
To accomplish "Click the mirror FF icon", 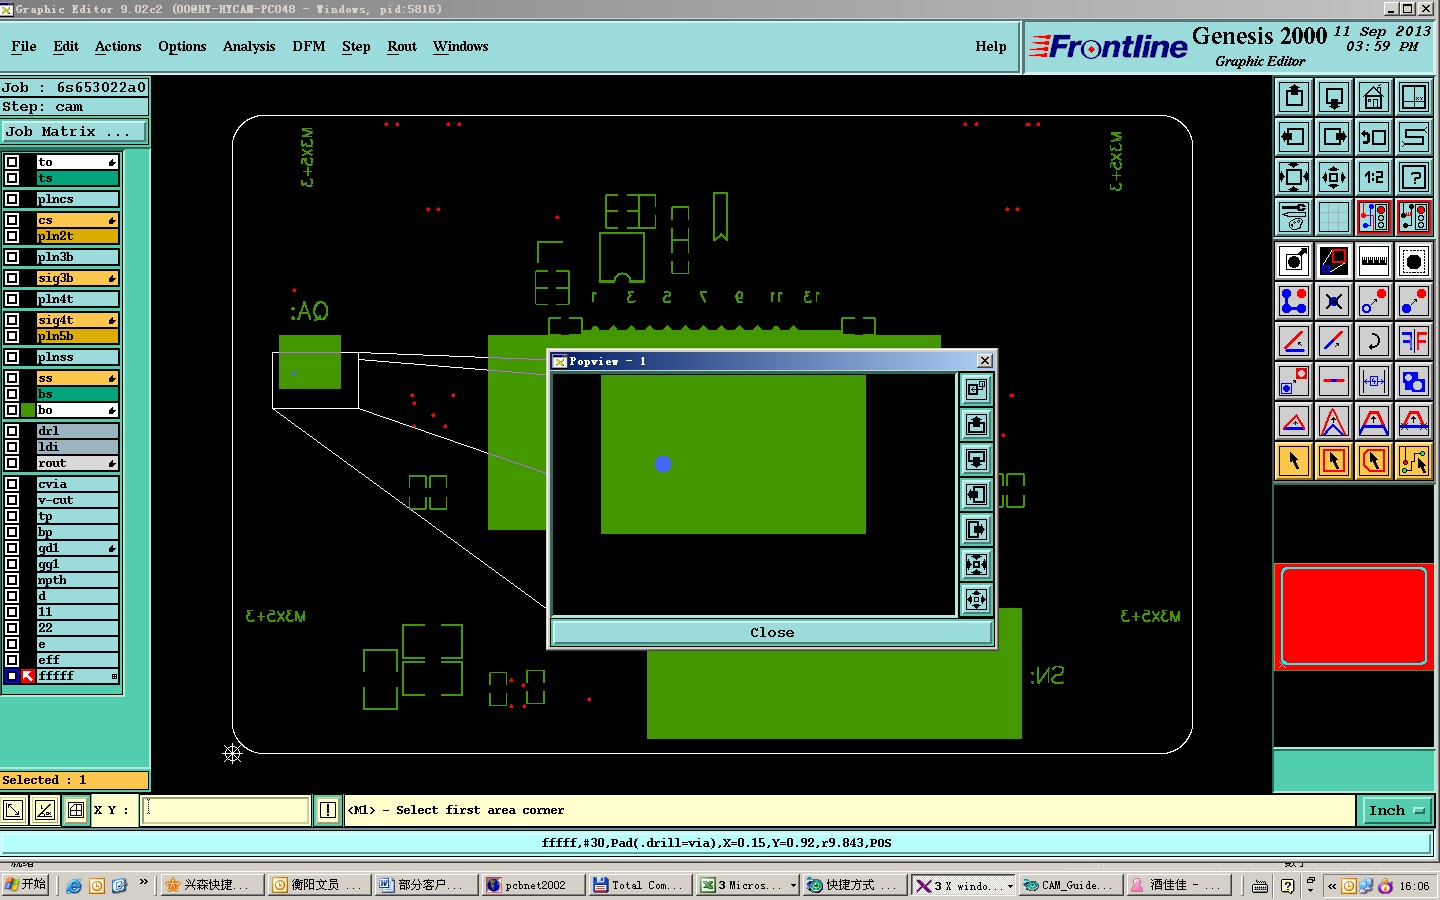I will (x=1413, y=341).
